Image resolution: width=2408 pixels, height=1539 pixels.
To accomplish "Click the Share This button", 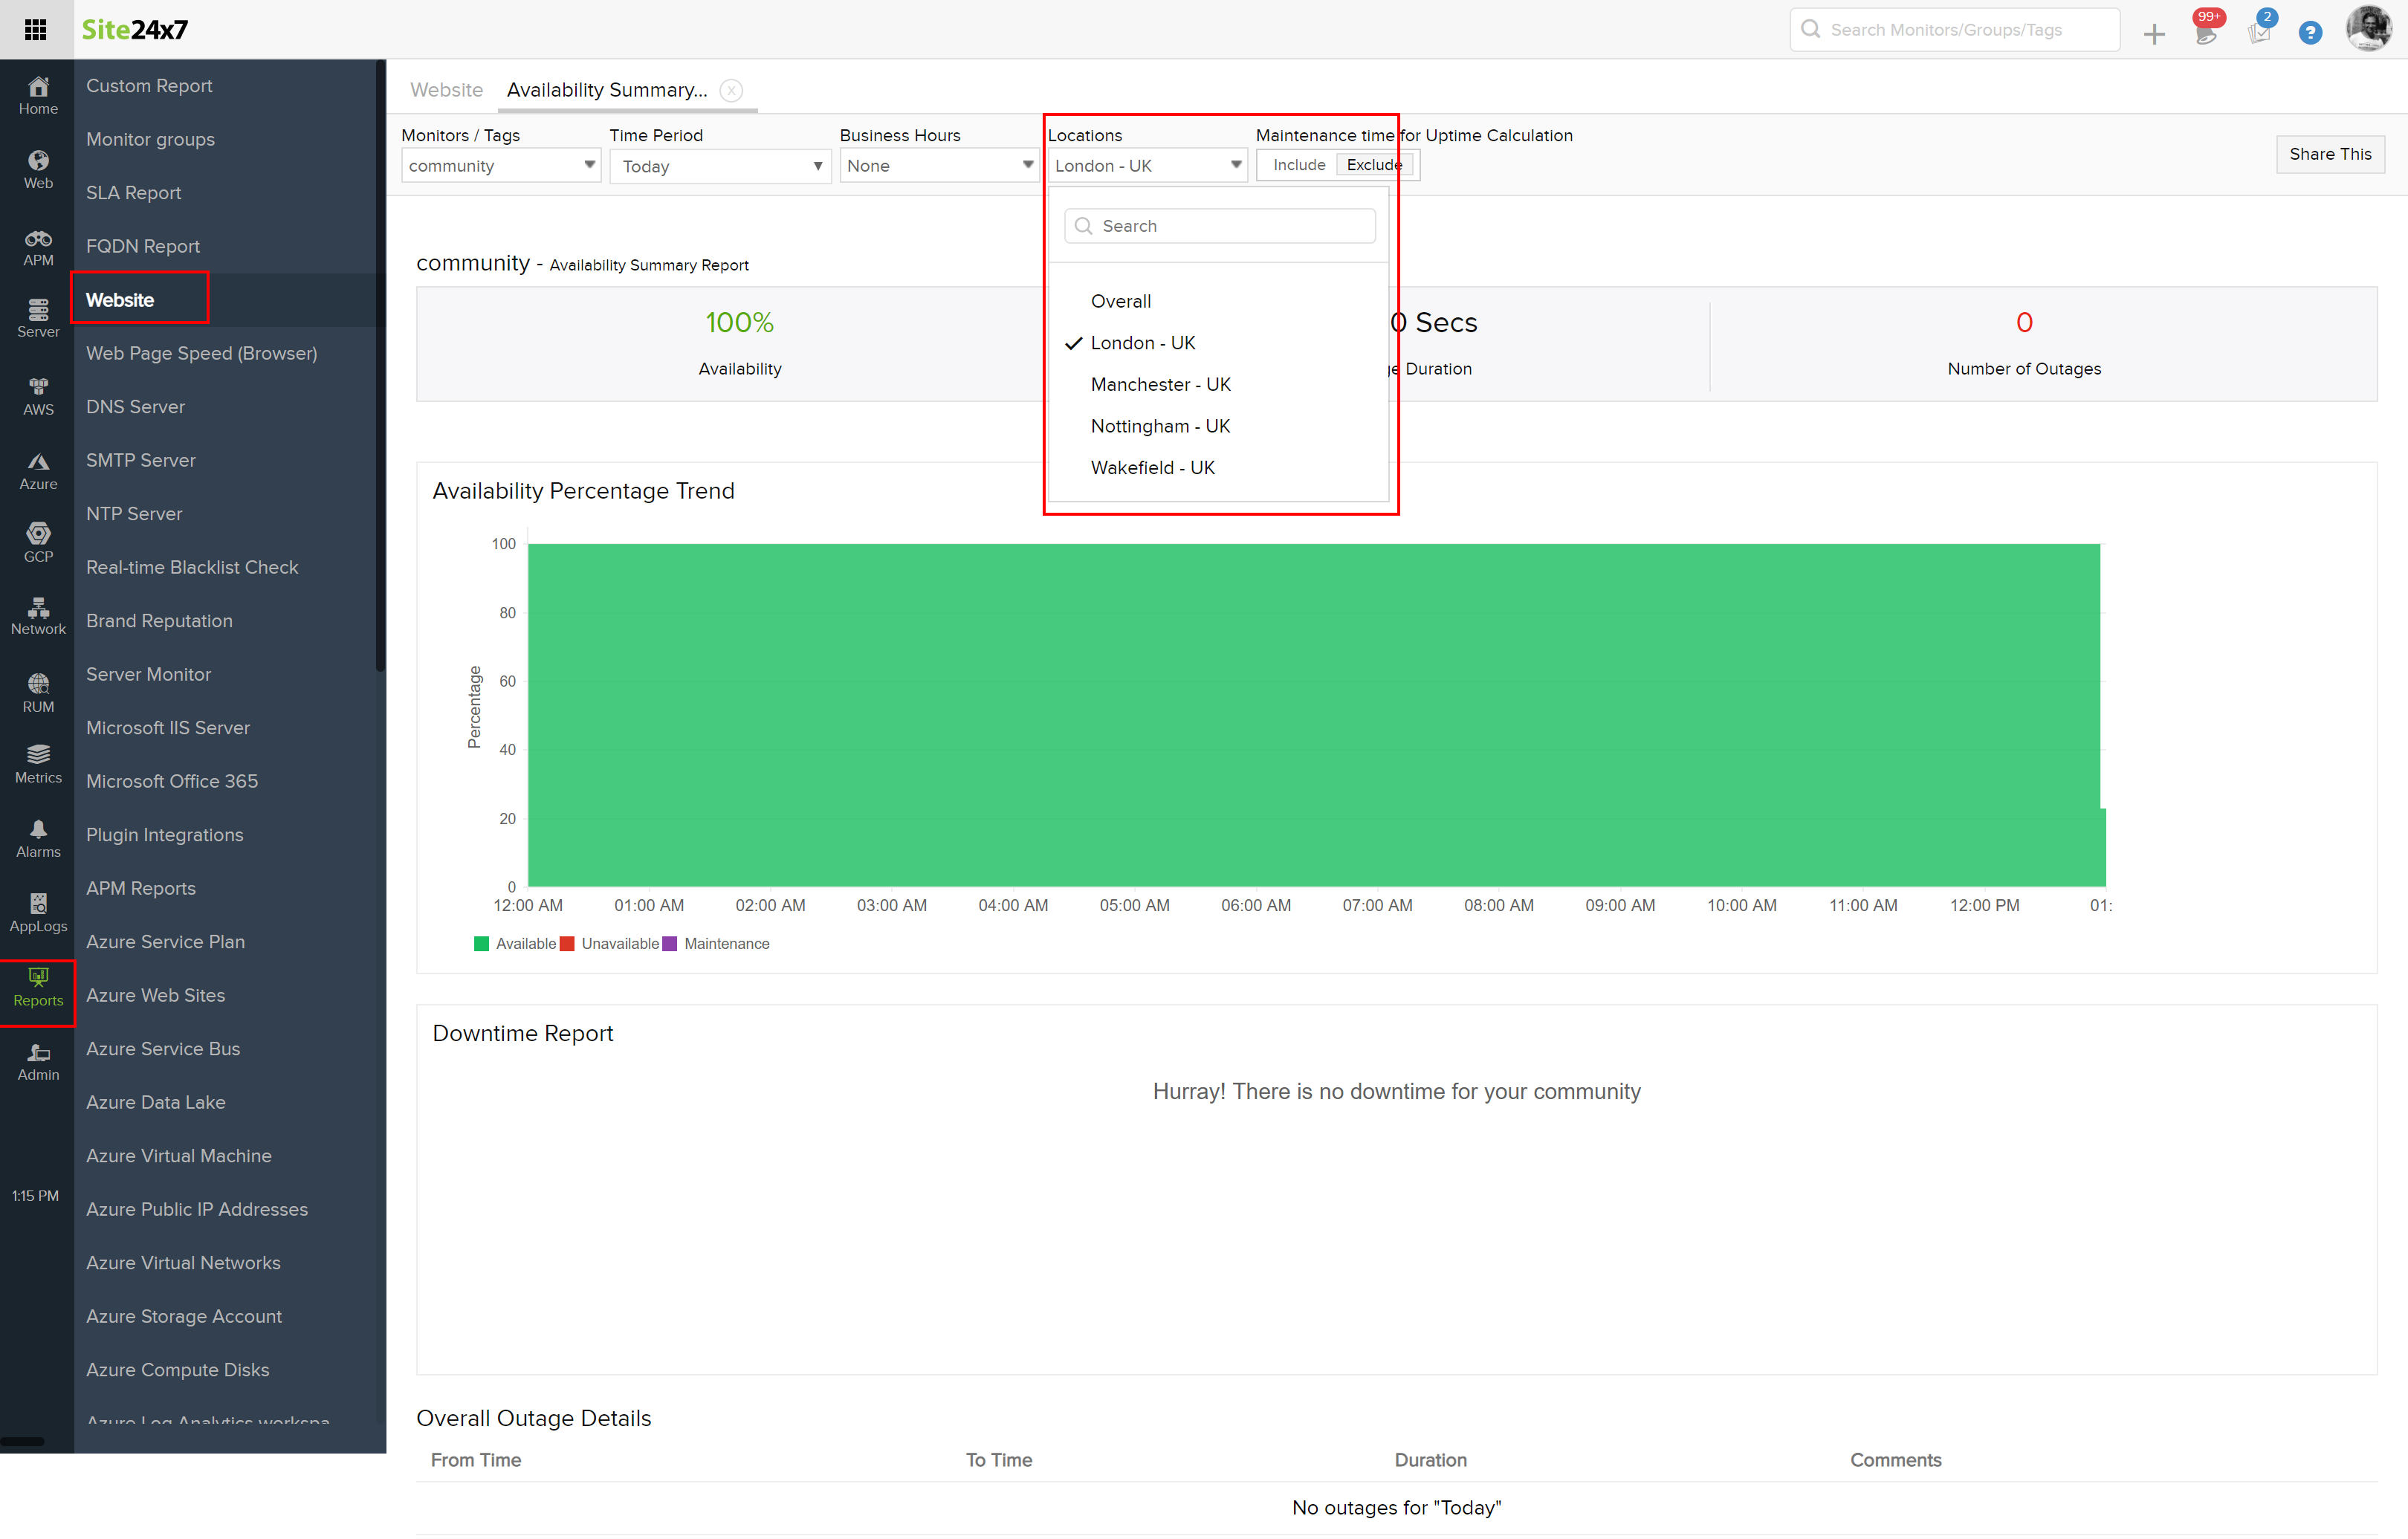I will coord(2329,154).
